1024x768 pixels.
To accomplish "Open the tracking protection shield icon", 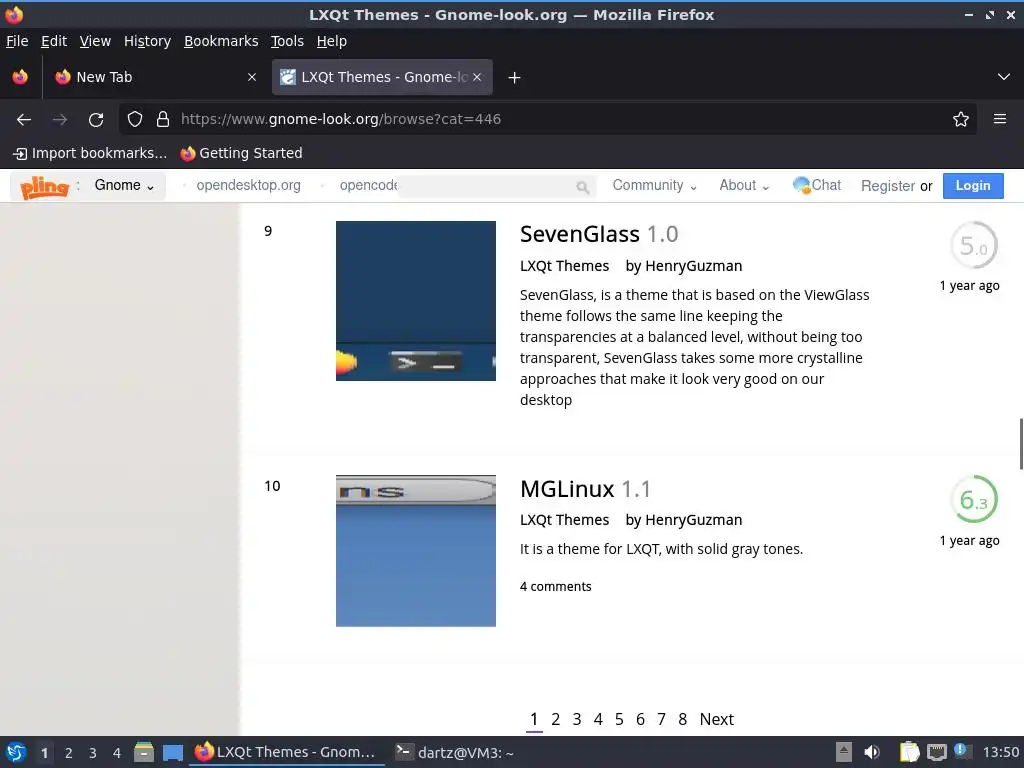I will pyautogui.click(x=135, y=119).
